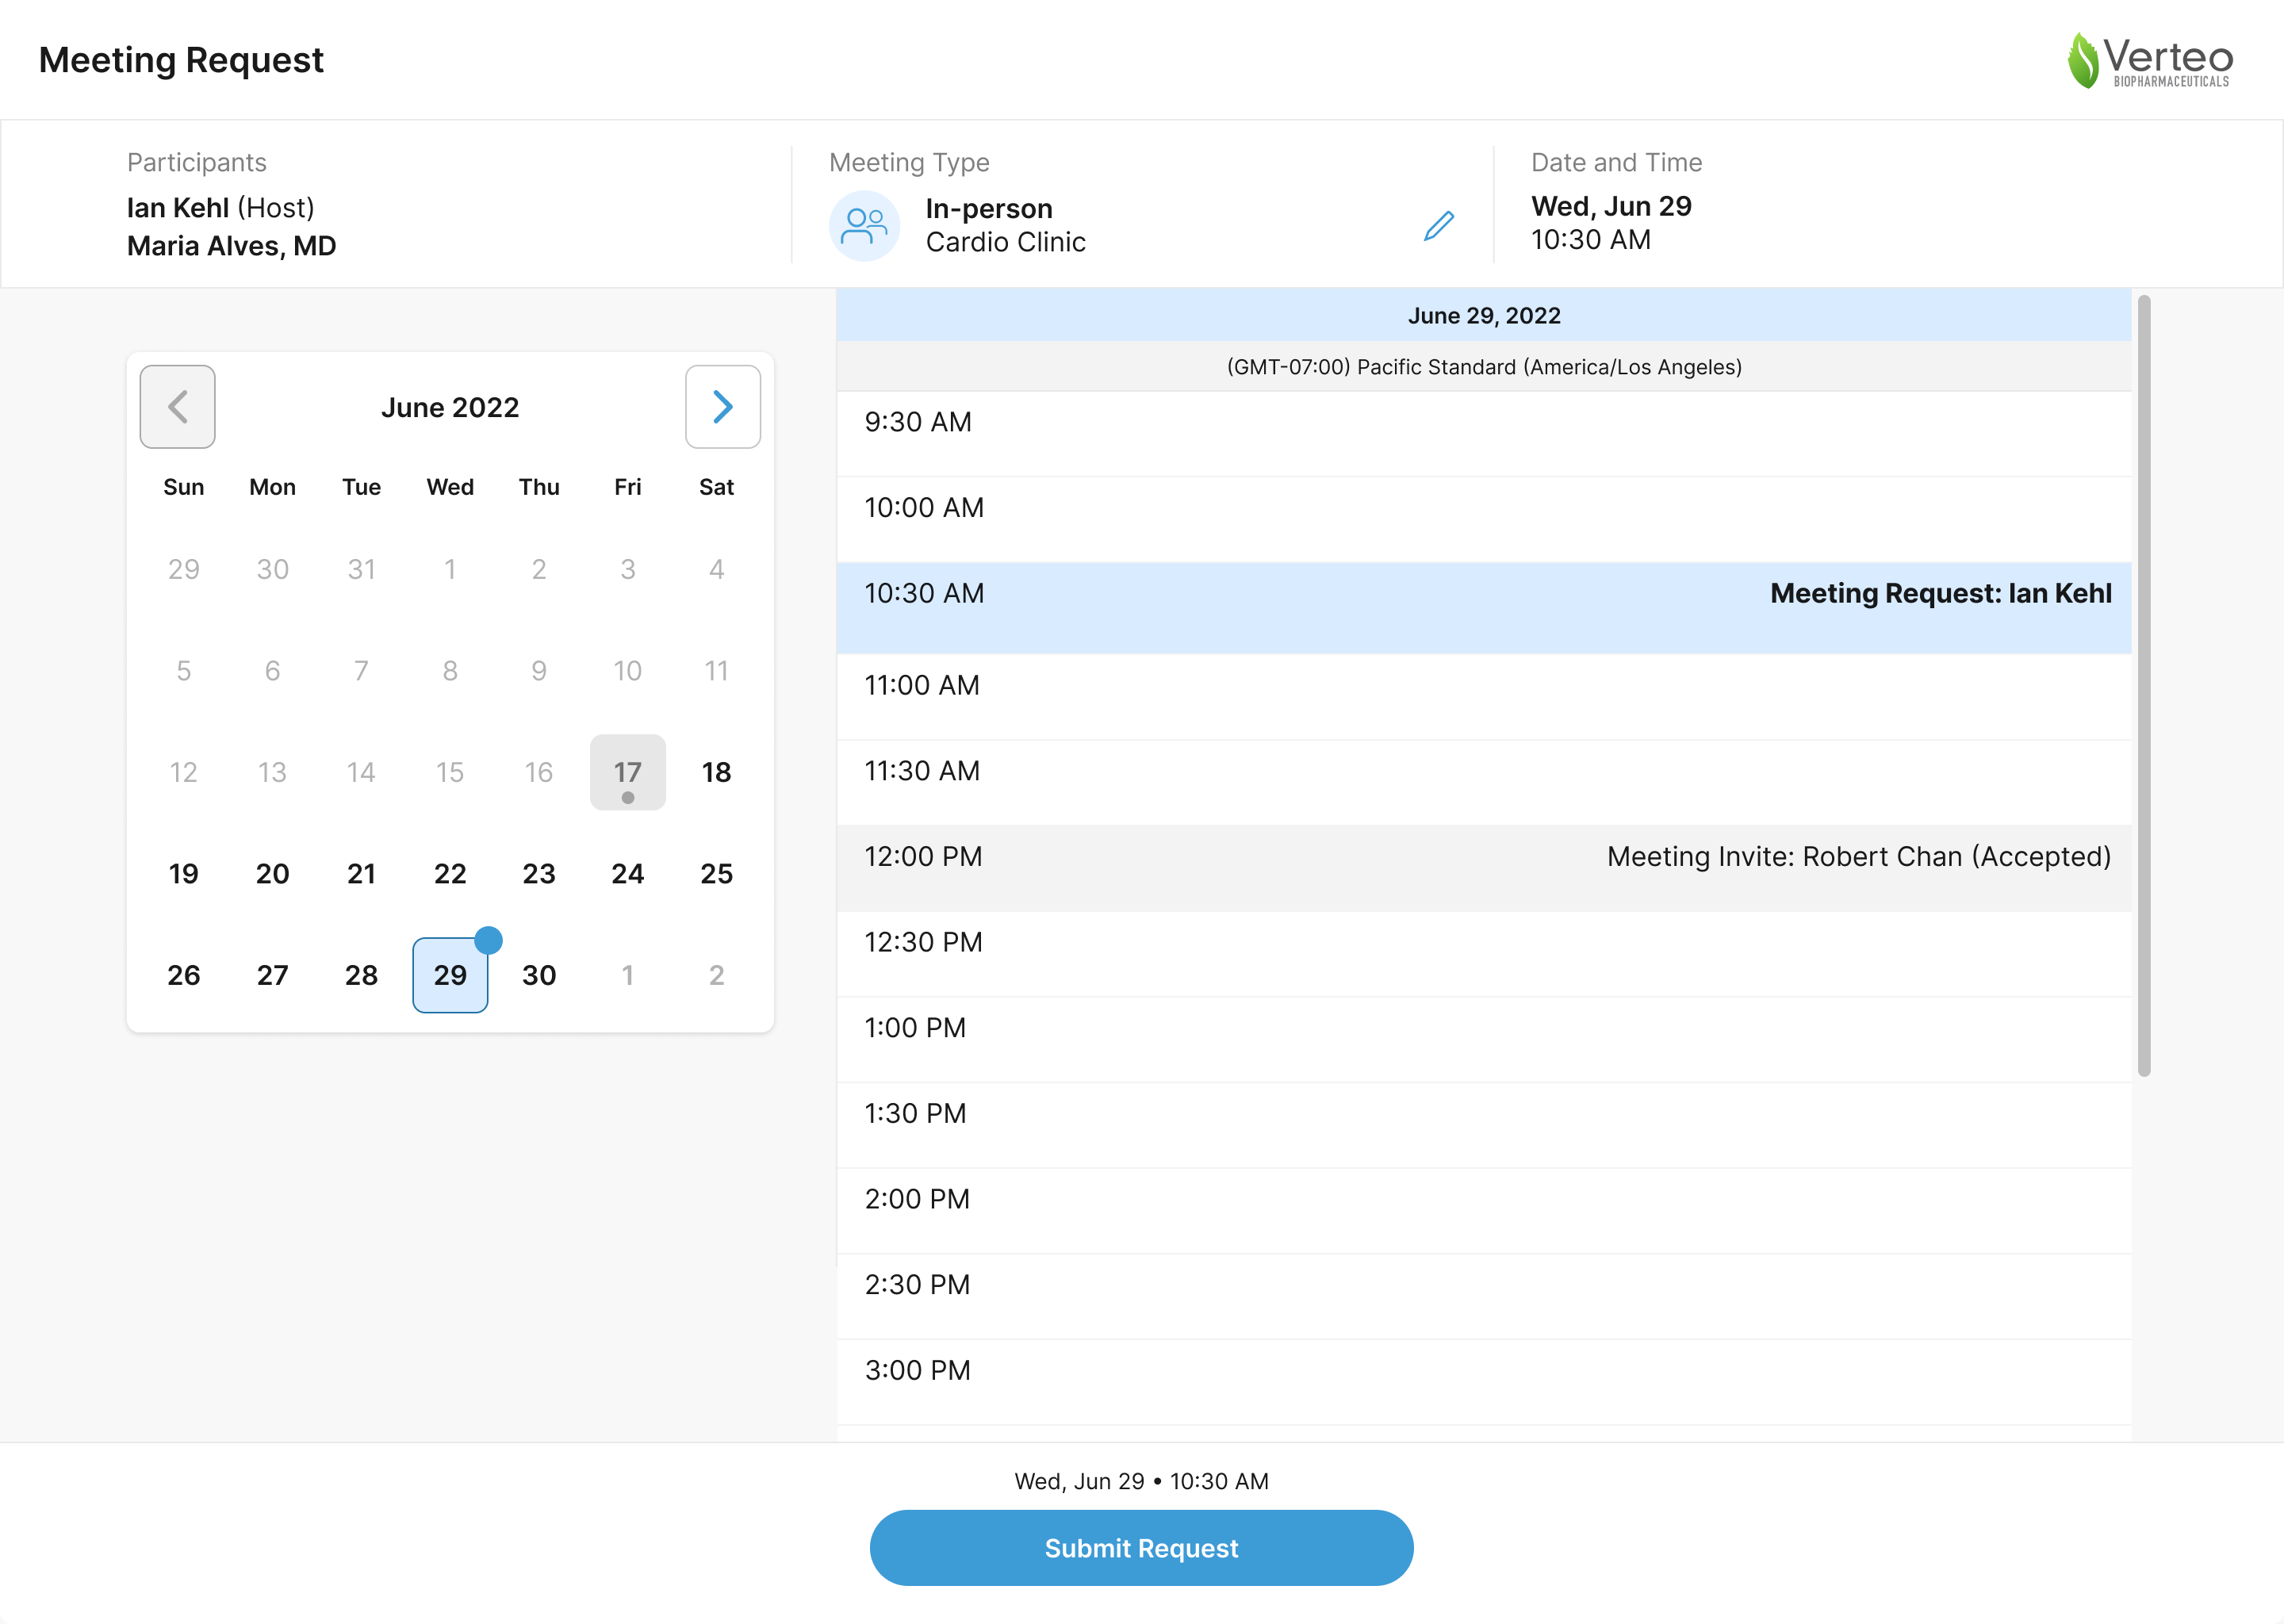Select June 25 on the calendar
Viewport: 2284px width, 1624px height.
click(x=716, y=874)
